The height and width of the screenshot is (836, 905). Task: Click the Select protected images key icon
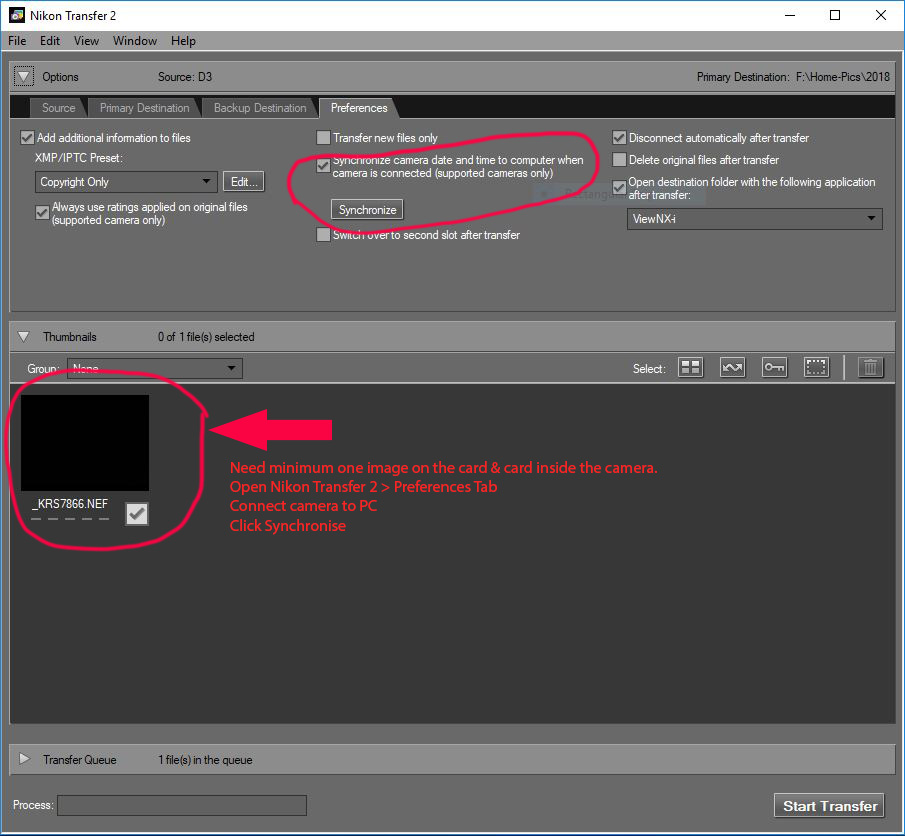(774, 367)
